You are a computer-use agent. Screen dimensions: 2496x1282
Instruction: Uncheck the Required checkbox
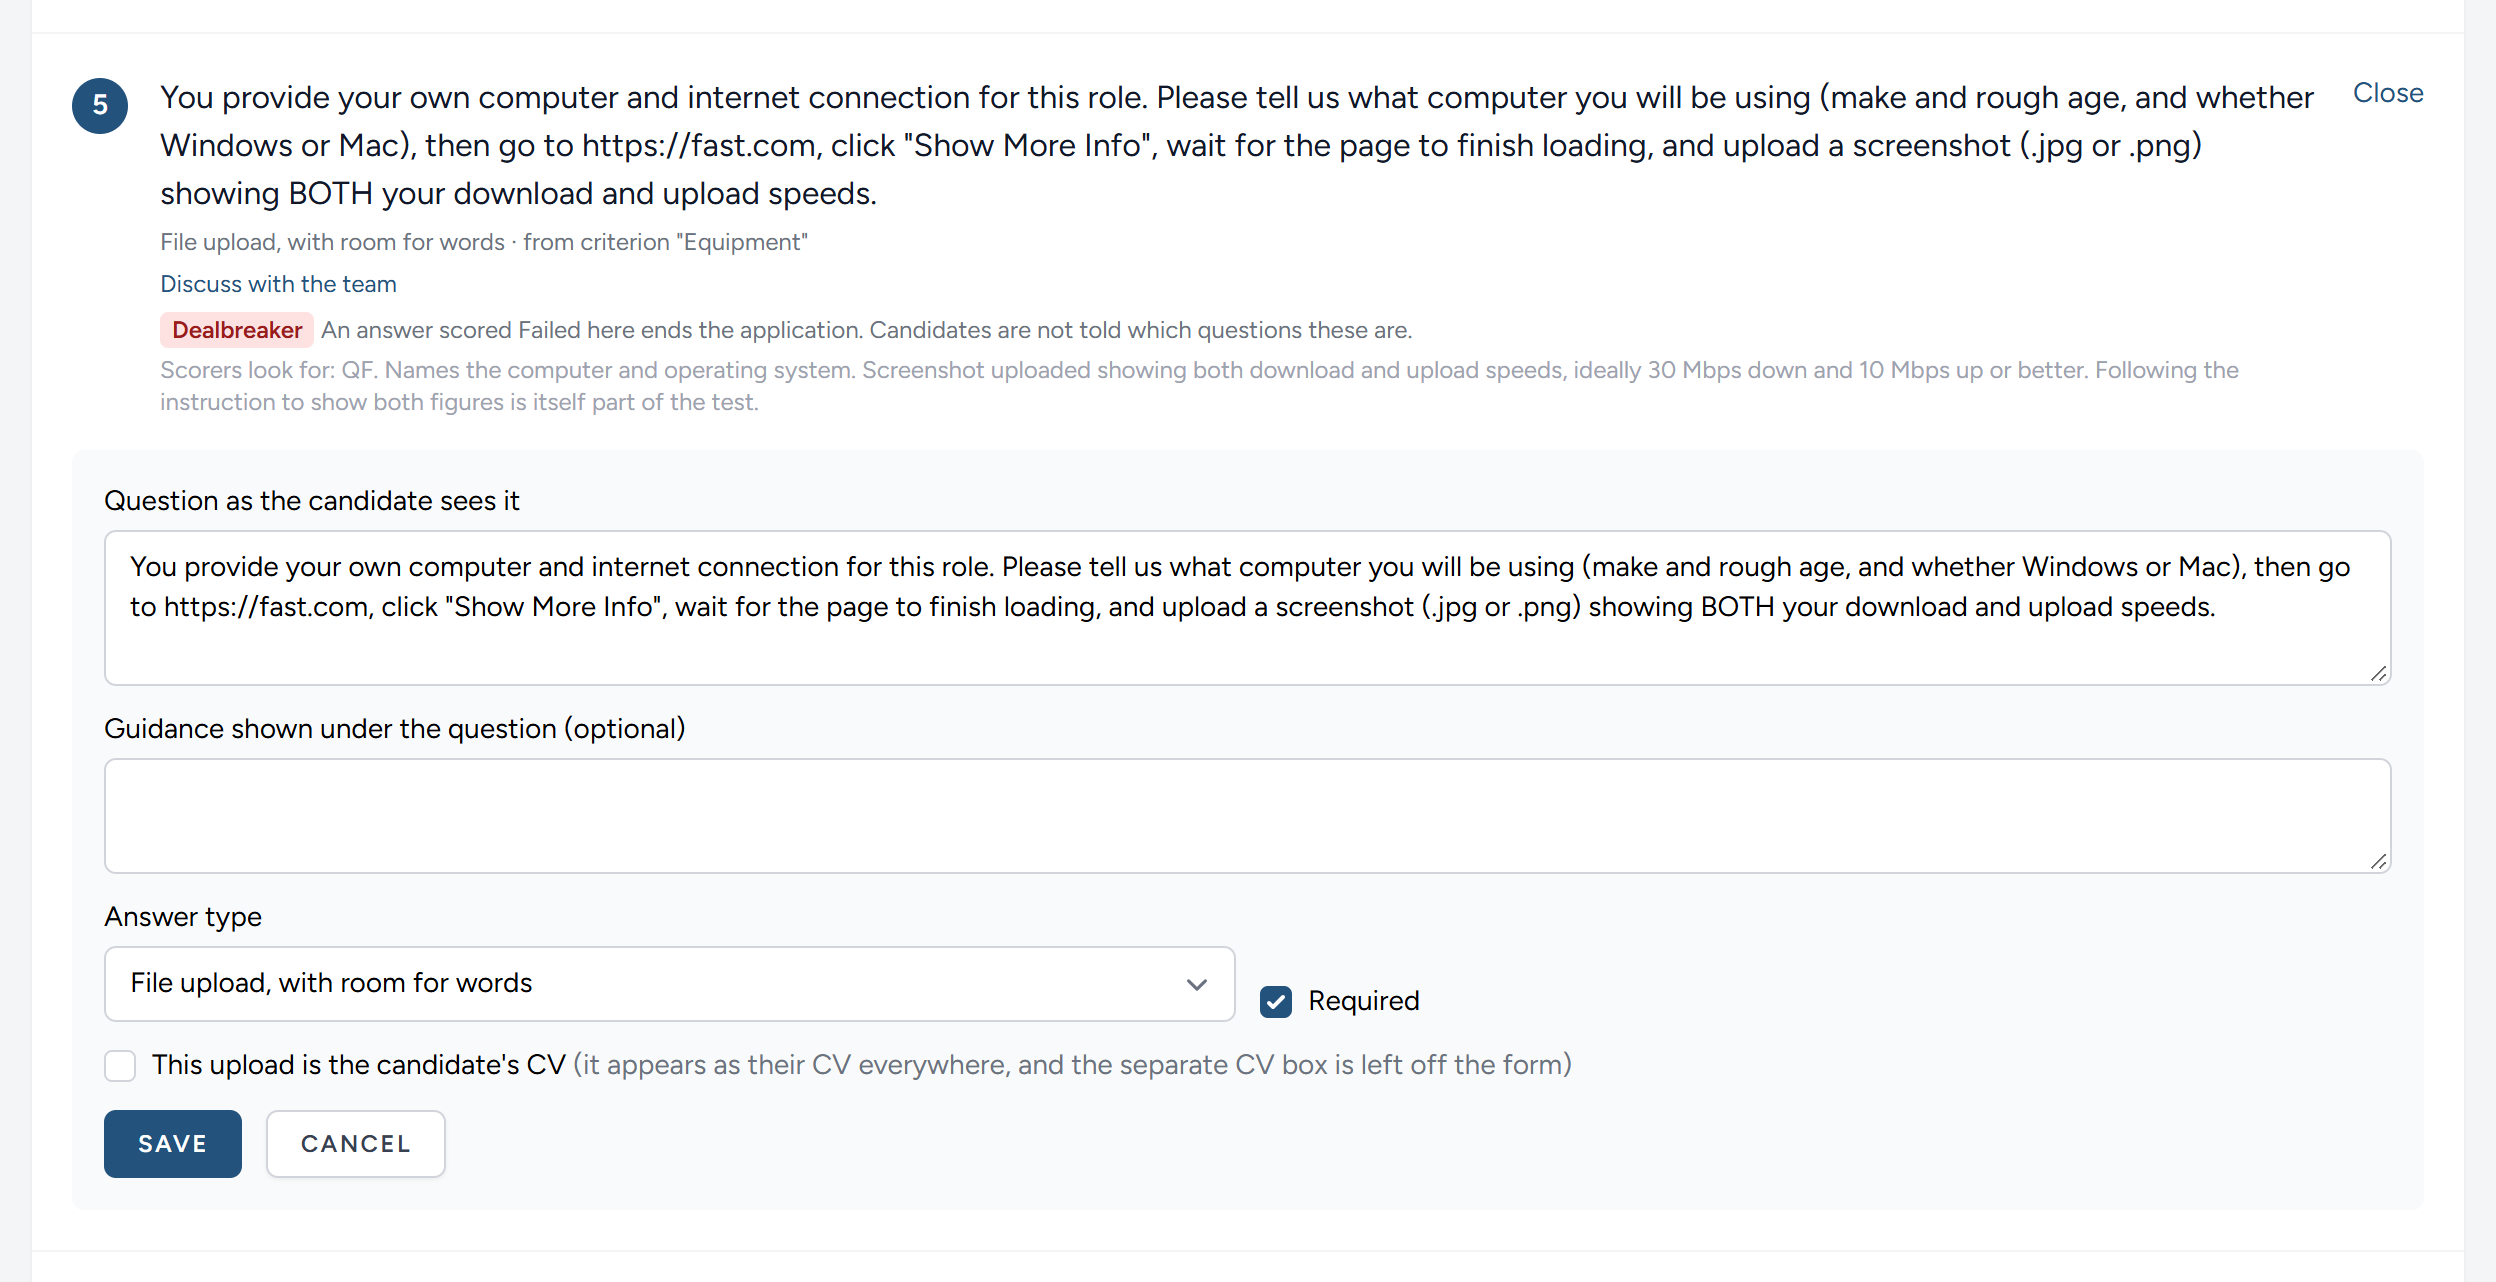[x=1276, y=1001]
